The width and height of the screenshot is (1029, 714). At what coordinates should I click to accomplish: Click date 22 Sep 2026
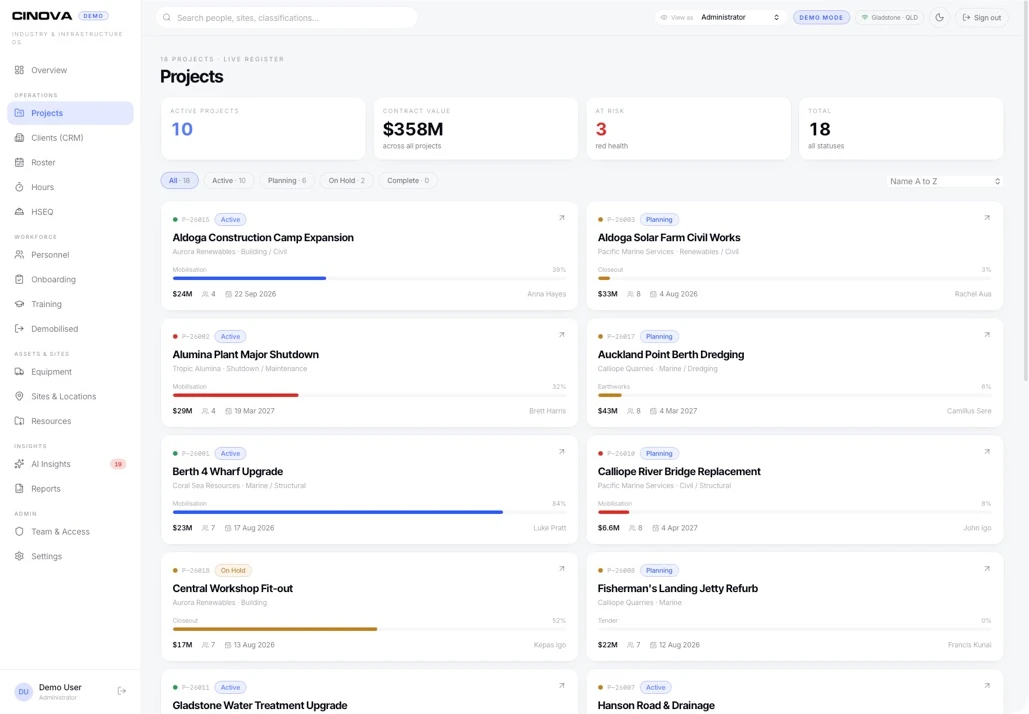tap(255, 294)
